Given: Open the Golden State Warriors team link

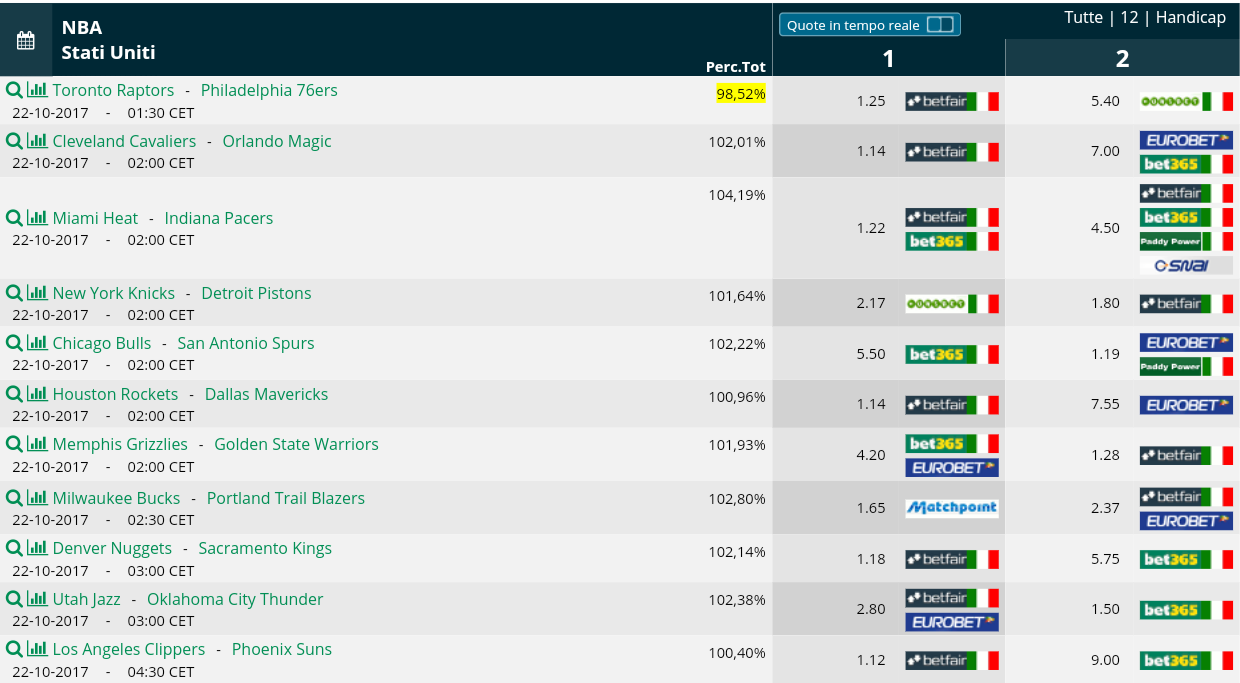Looking at the screenshot, I should 297,444.
